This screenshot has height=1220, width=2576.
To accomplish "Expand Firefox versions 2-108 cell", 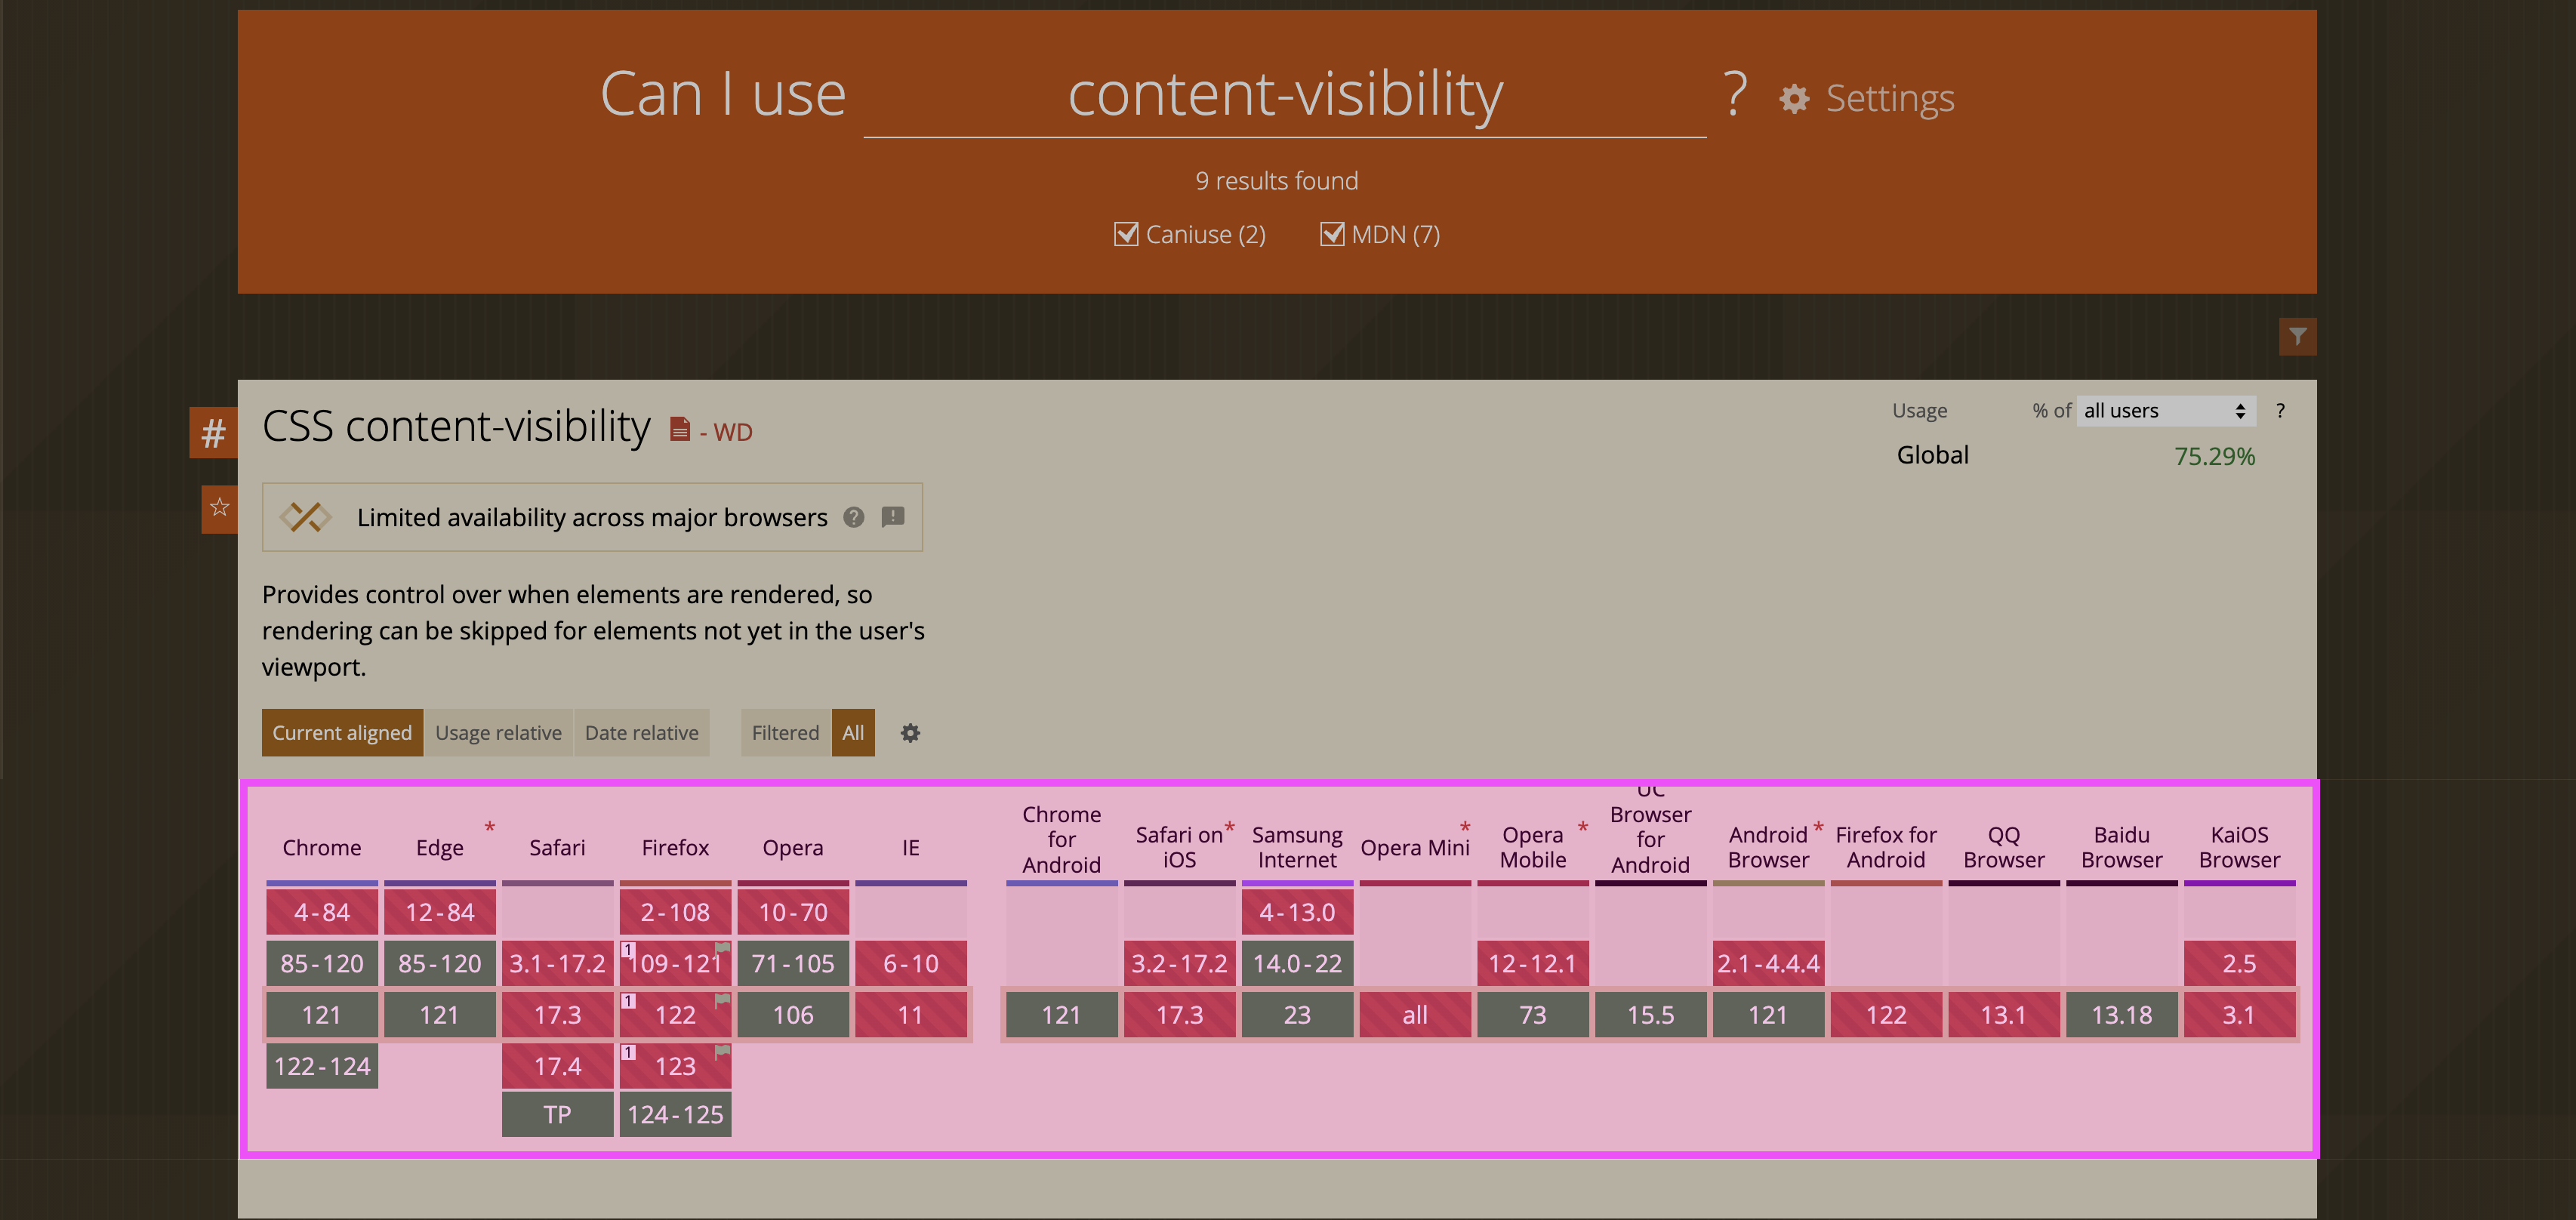I will (675, 912).
